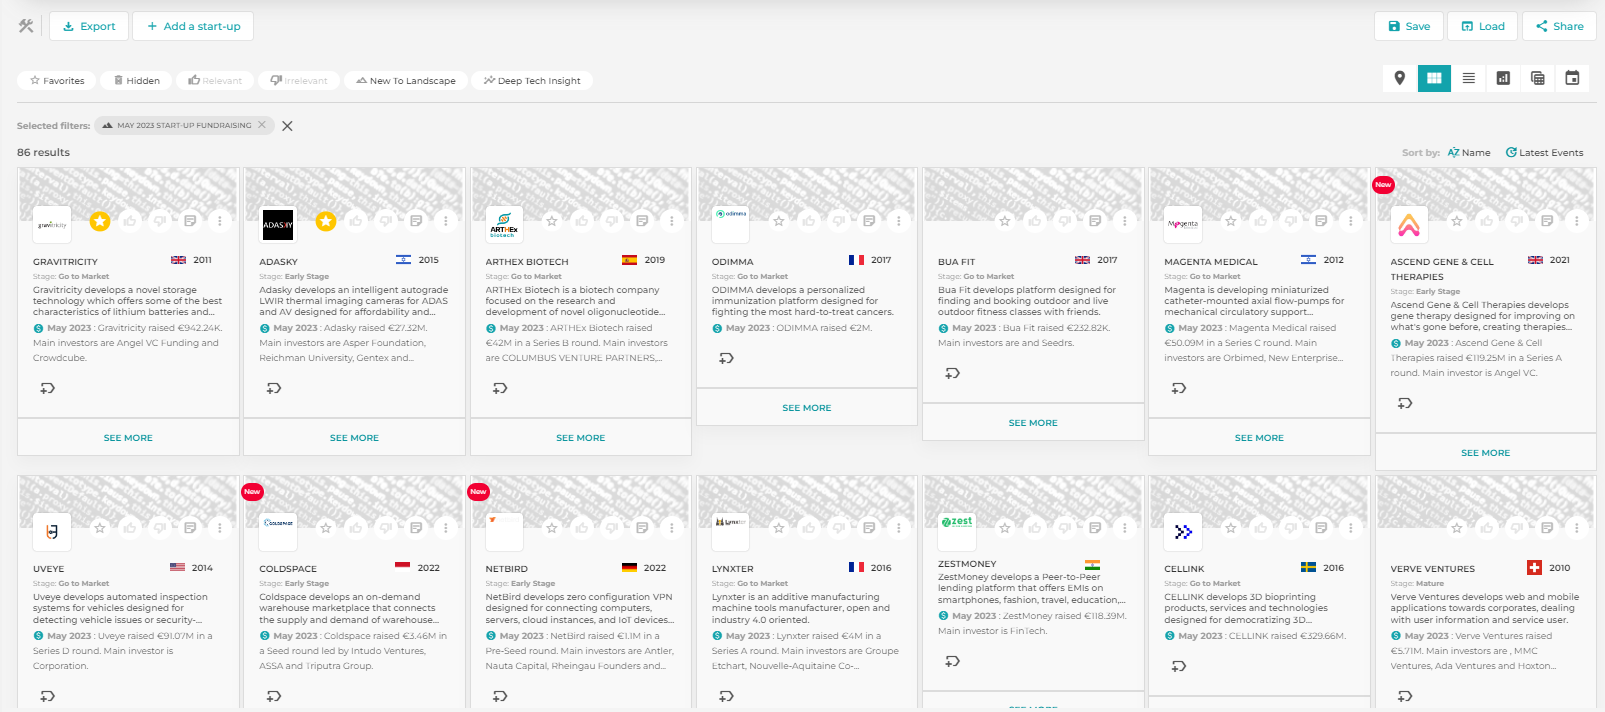Filter by Favorites
The height and width of the screenshot is (712, 1605).
(57, 80)
